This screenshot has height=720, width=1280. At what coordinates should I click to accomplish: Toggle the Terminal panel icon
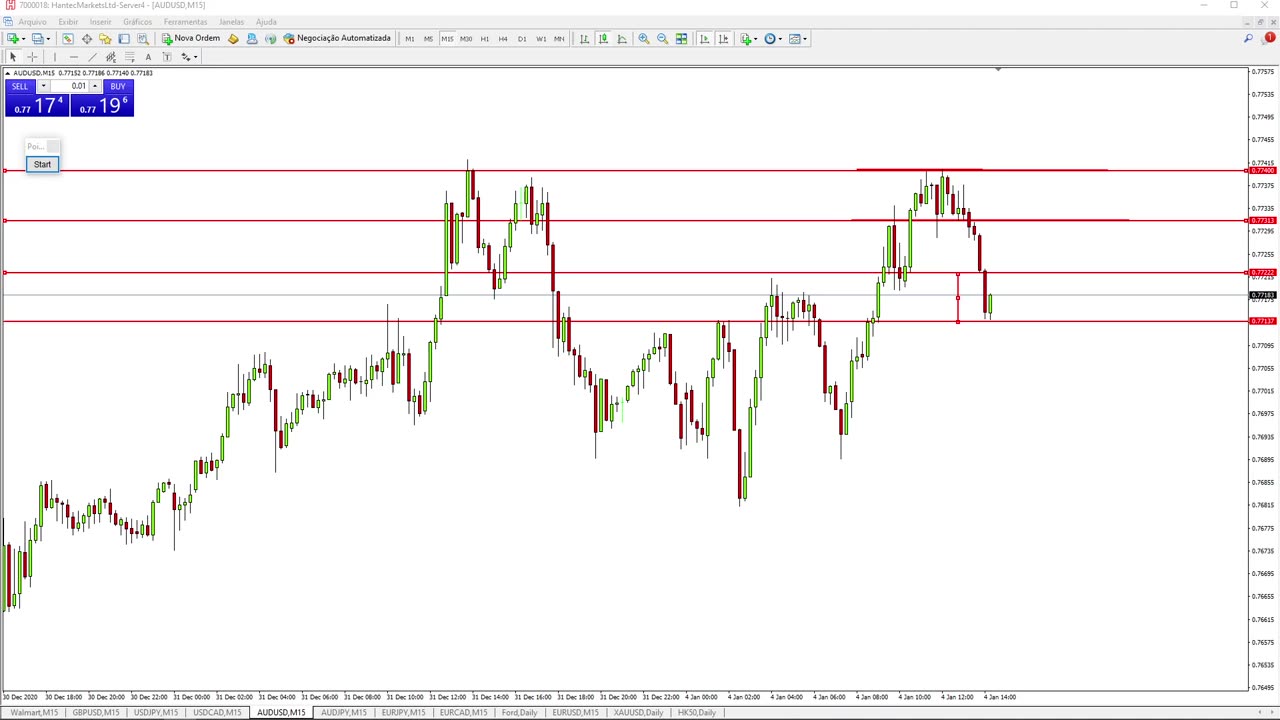[124, 39]
